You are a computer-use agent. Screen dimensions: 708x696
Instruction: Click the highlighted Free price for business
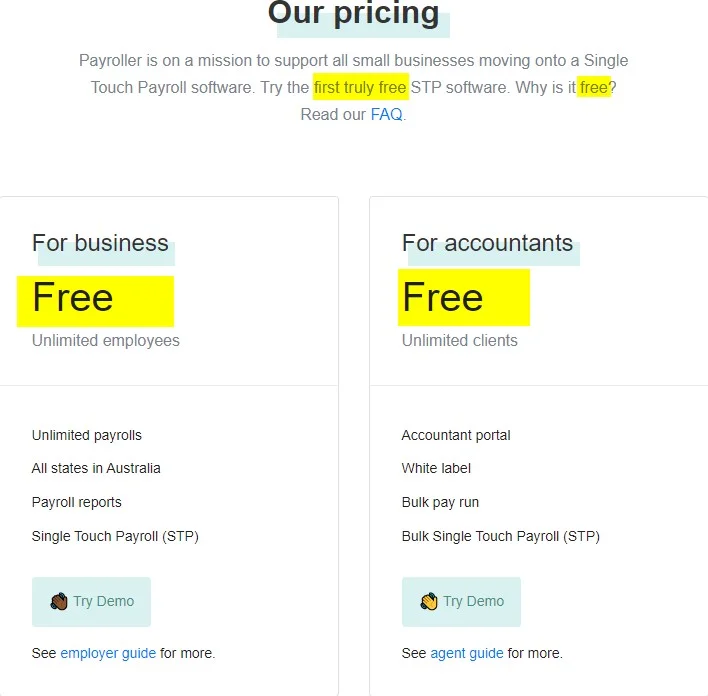click(73, 298)
